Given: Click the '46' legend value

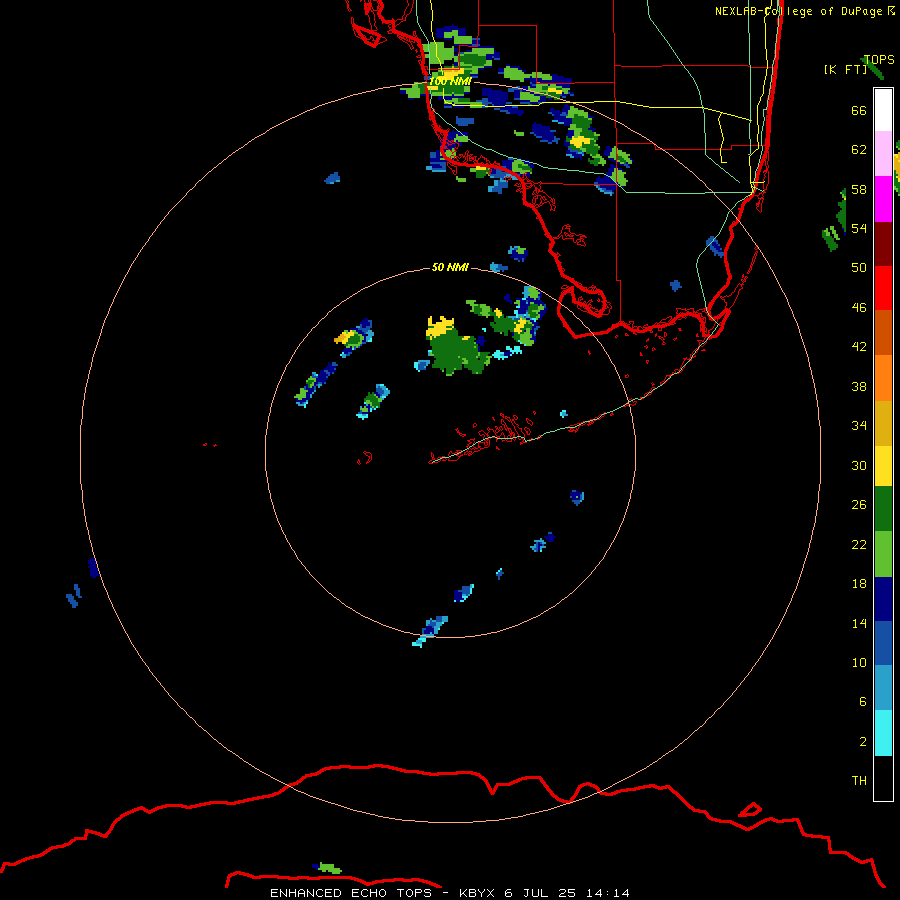Looking at the screenshot, I should [x=859, y=308].
